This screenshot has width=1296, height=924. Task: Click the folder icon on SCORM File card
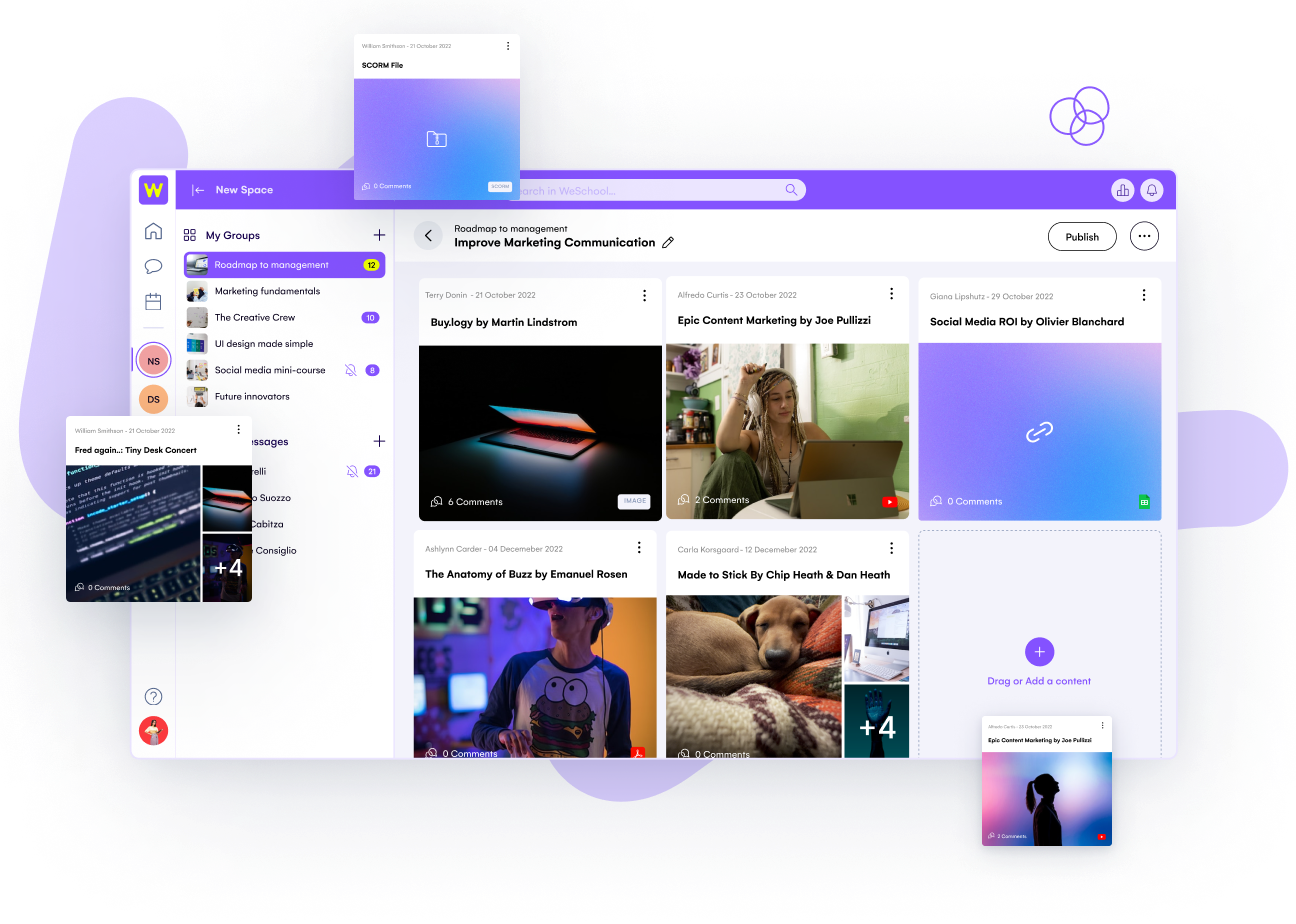pyautogui.click(x=436, y=139)
